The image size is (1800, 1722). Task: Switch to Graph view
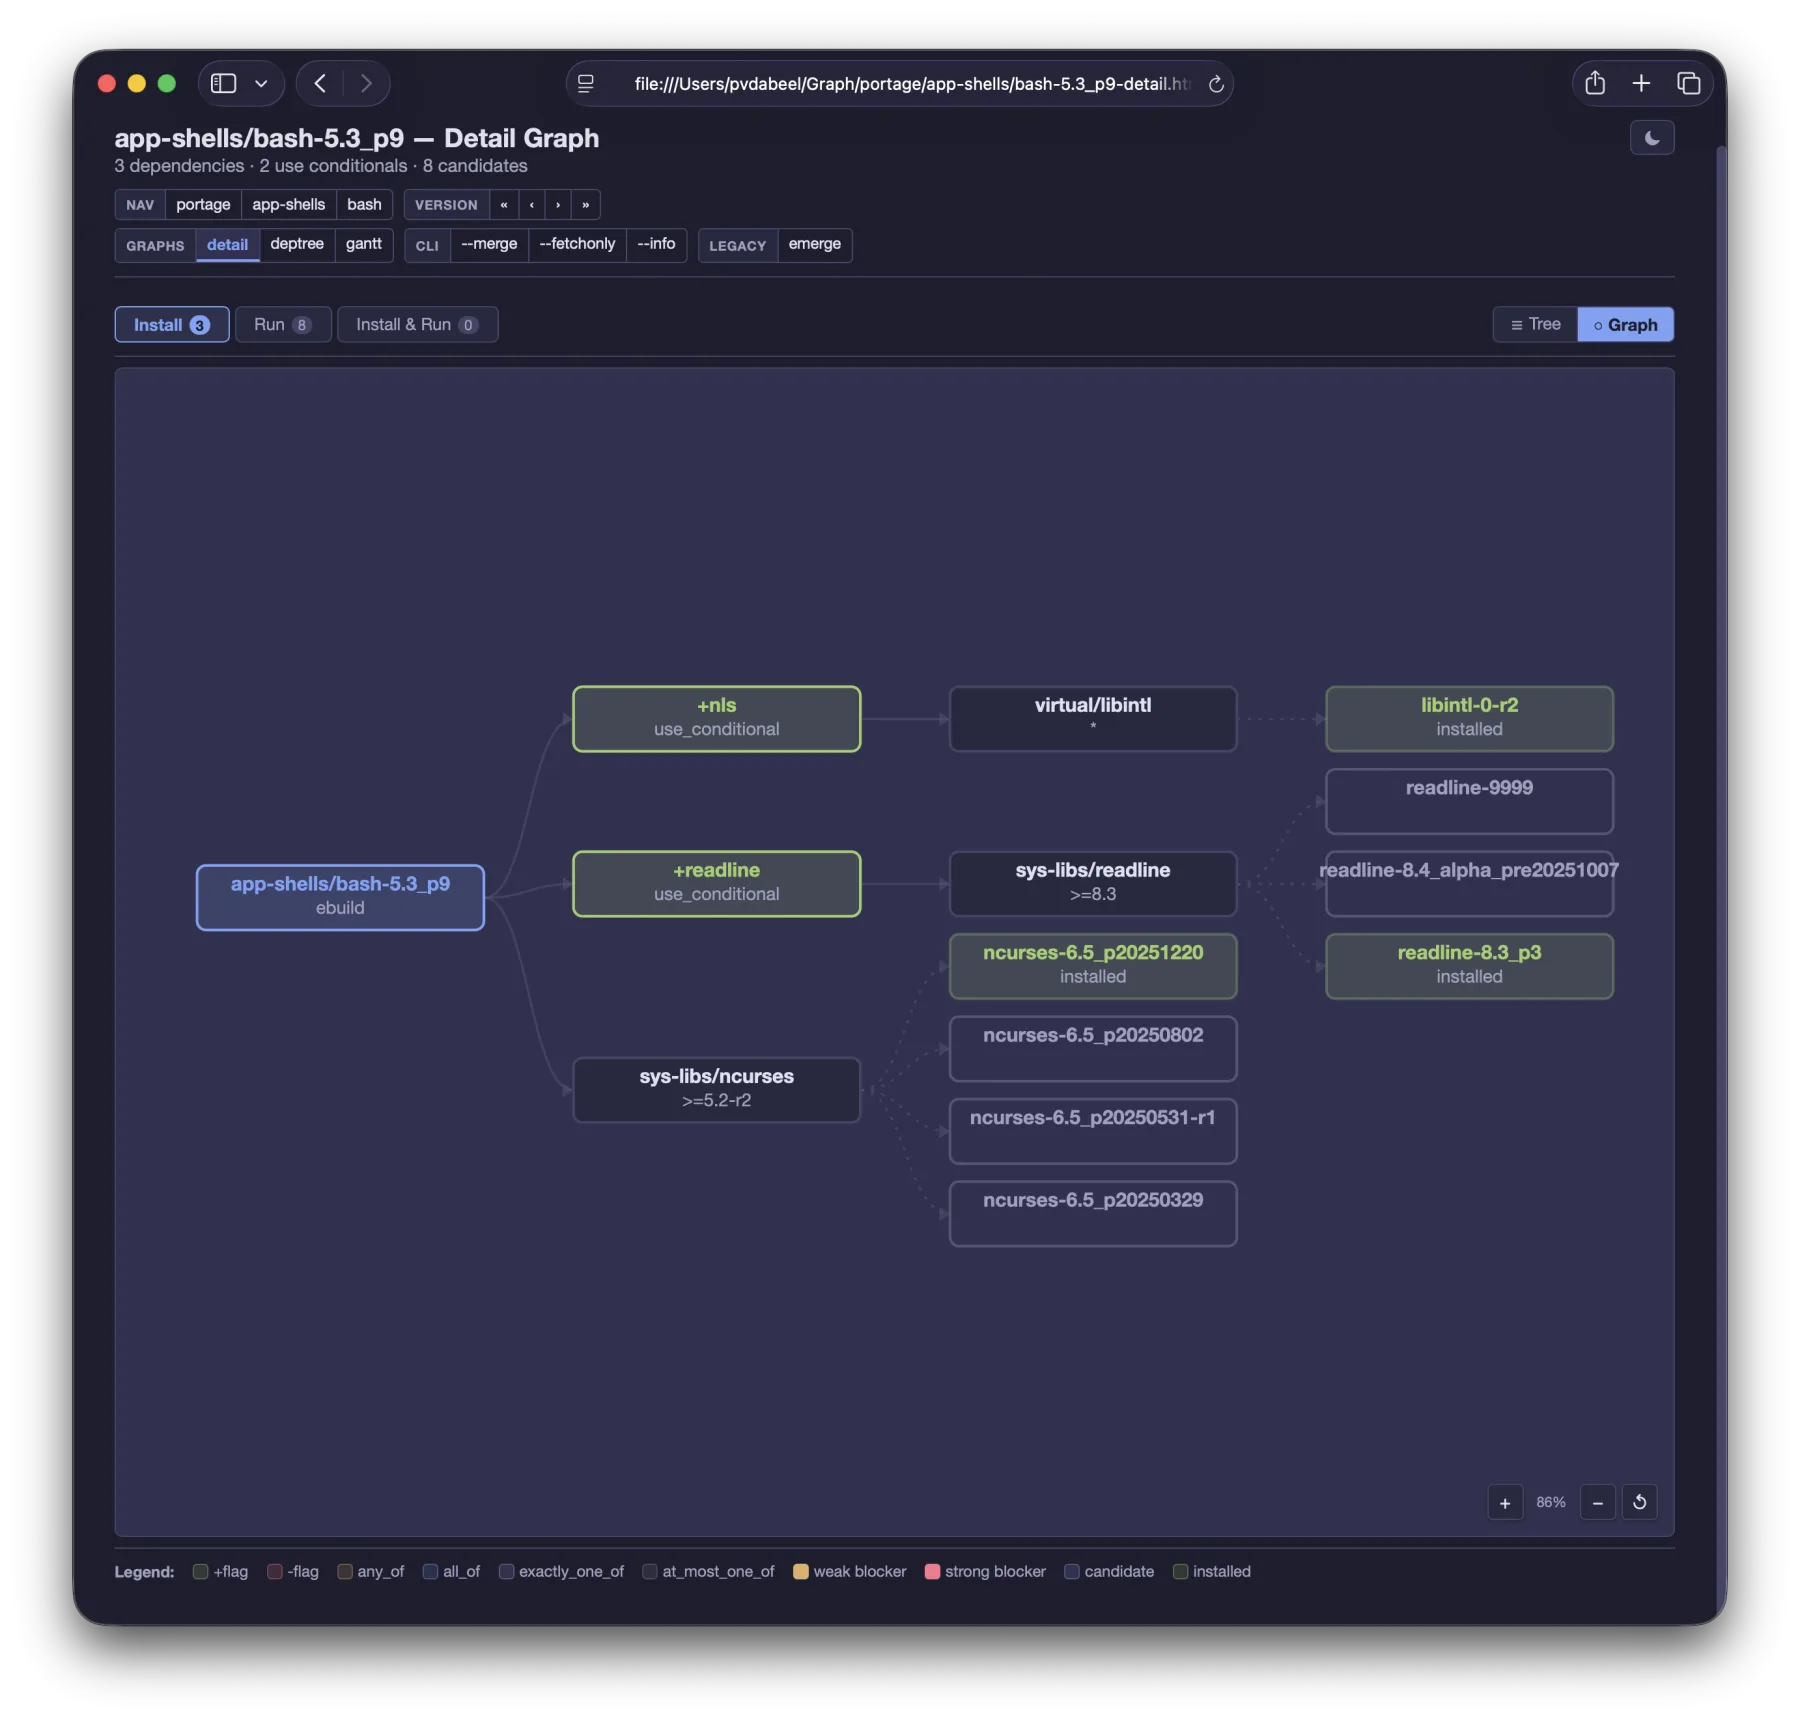(1625, 324)
